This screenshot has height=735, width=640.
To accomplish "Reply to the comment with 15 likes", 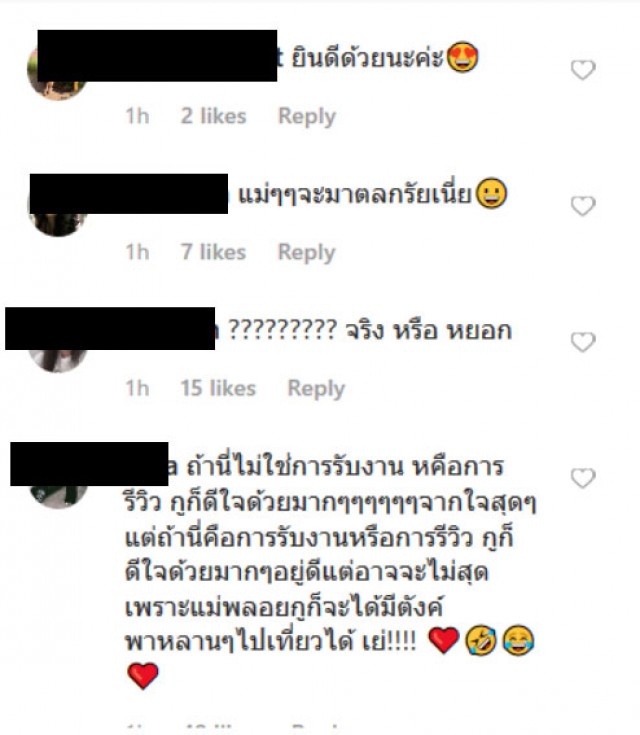I will (316, 388).
